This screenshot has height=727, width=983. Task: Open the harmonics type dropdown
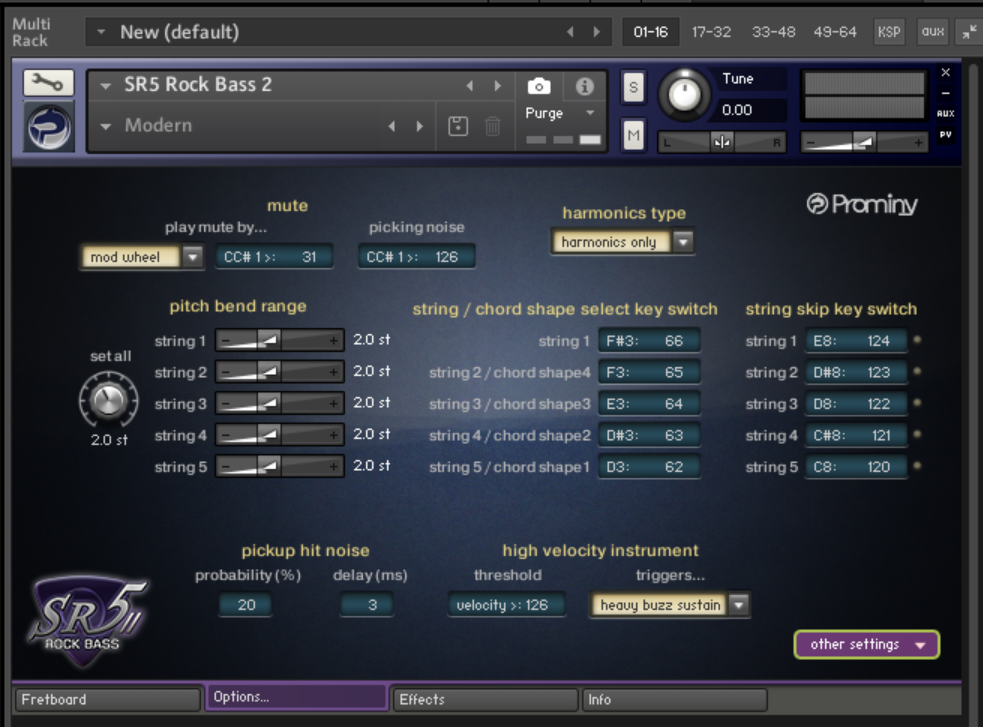click(623, 242)
